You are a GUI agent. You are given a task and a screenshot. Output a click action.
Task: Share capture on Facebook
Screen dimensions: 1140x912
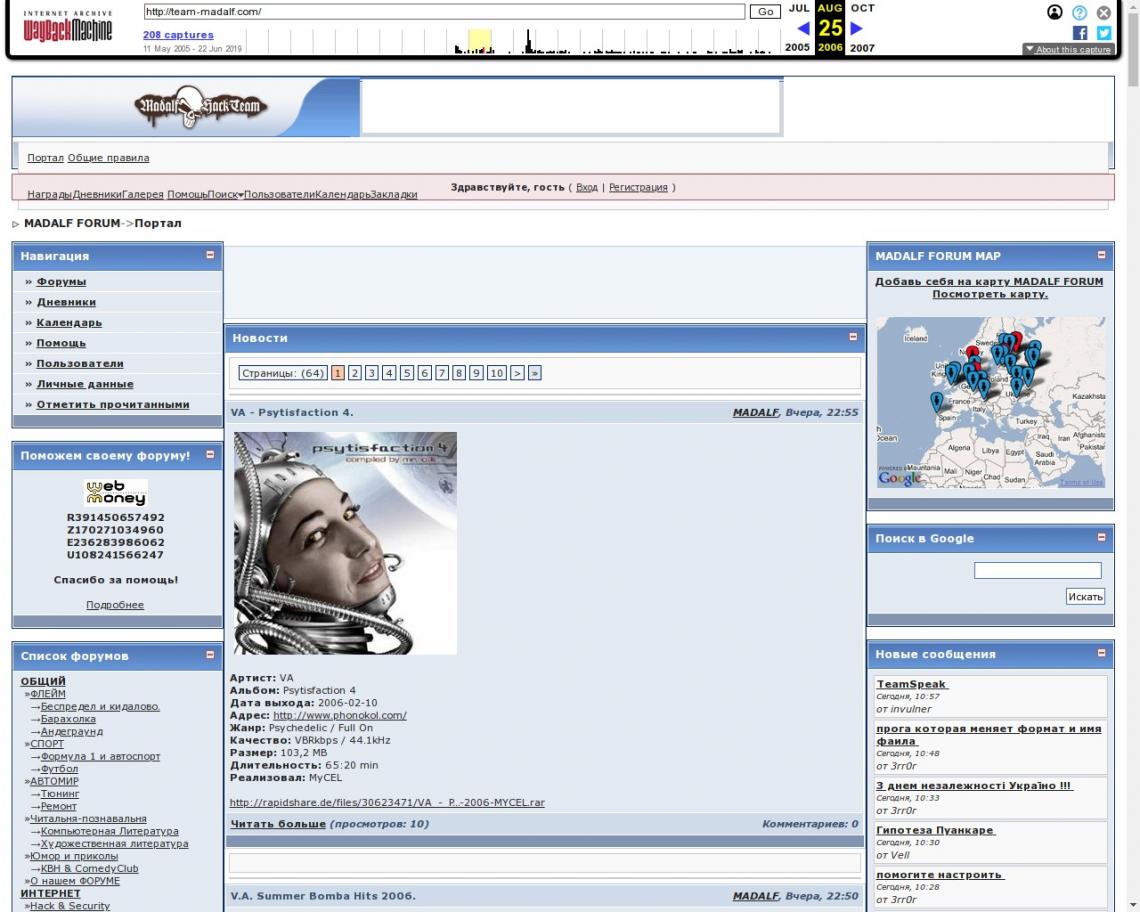[x=1080, y=33]
